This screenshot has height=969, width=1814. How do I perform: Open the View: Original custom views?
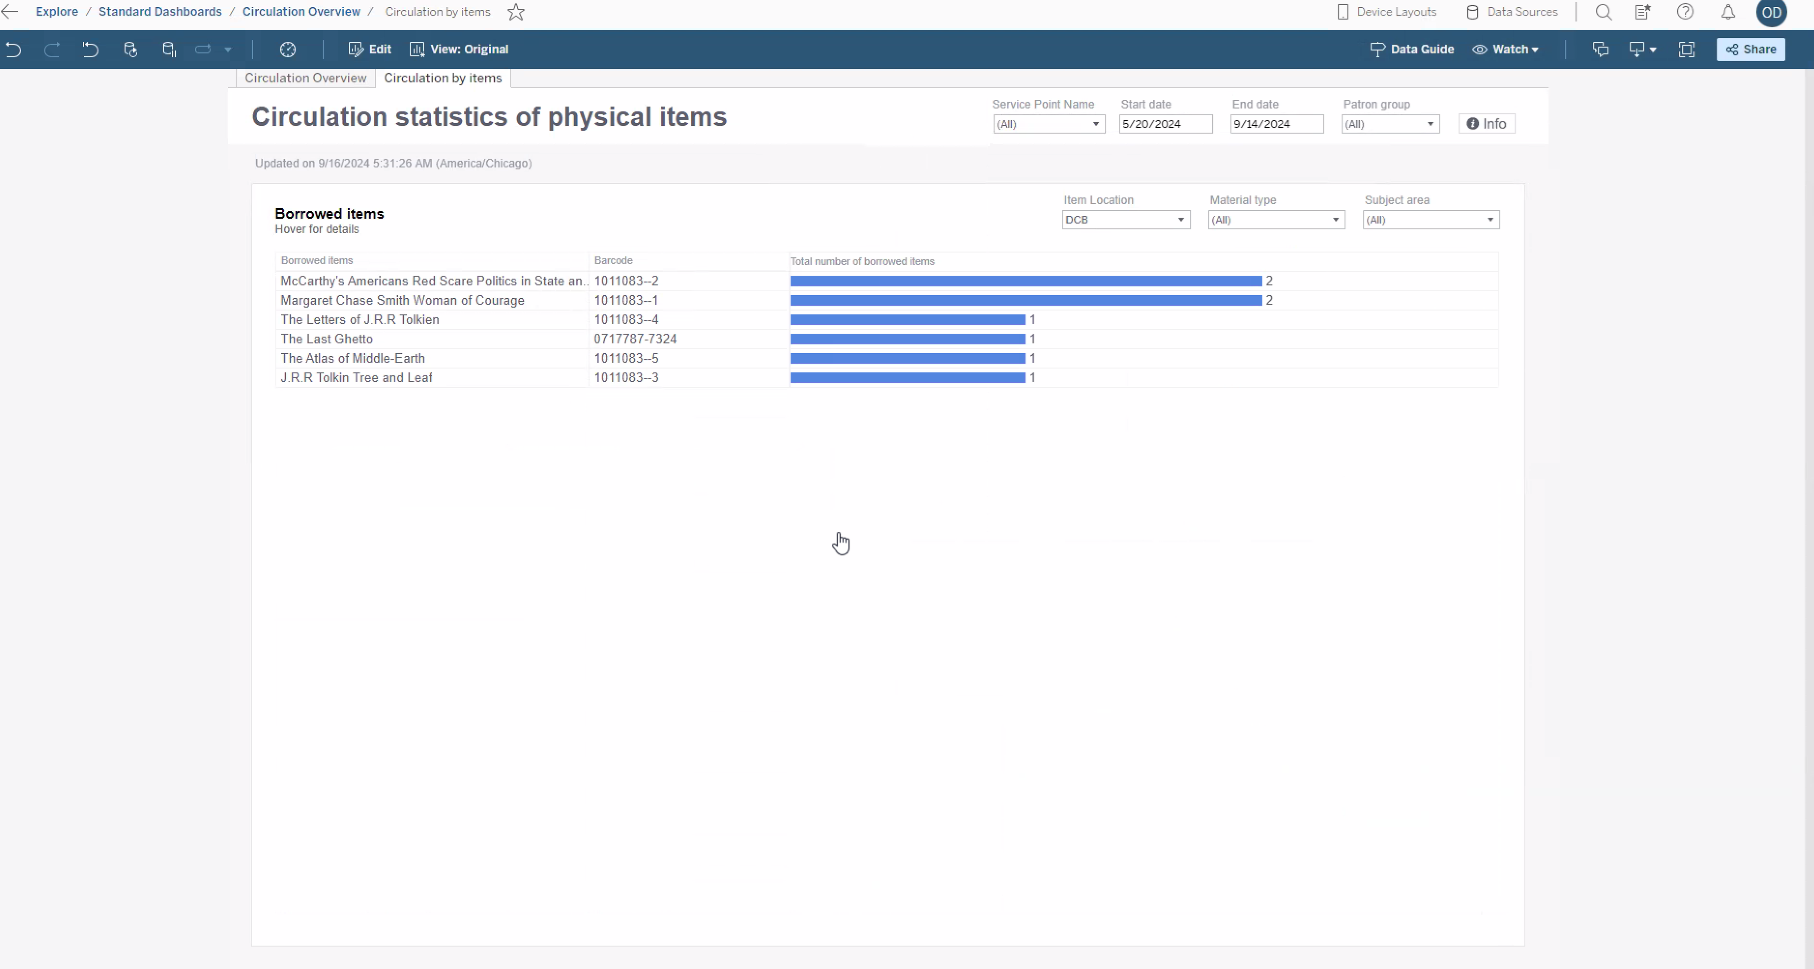pos(459,49)
